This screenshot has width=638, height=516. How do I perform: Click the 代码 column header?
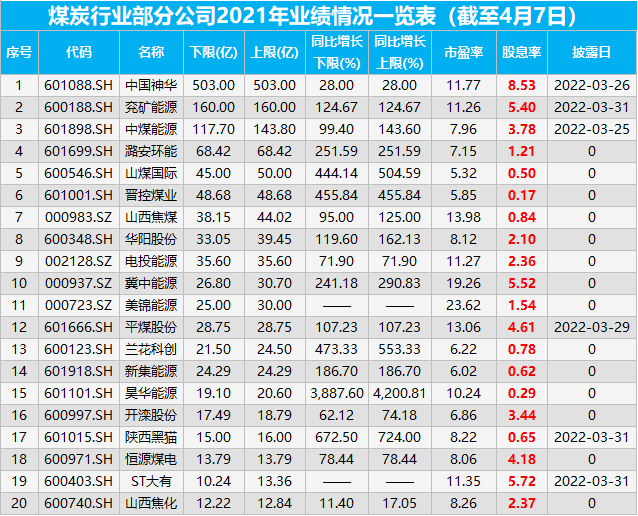(x=79, y=52)
